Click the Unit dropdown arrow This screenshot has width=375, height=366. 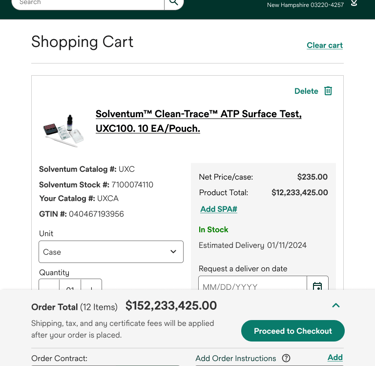[x=173, y=251]
